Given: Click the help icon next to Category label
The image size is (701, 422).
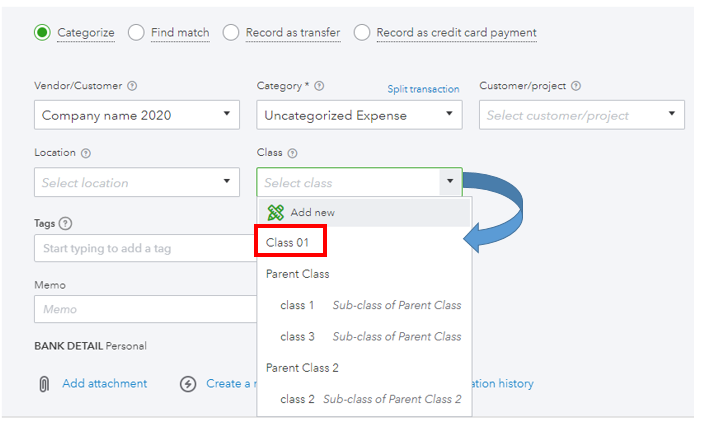Looking at the screenshot, I should click(x=319, y=86).
